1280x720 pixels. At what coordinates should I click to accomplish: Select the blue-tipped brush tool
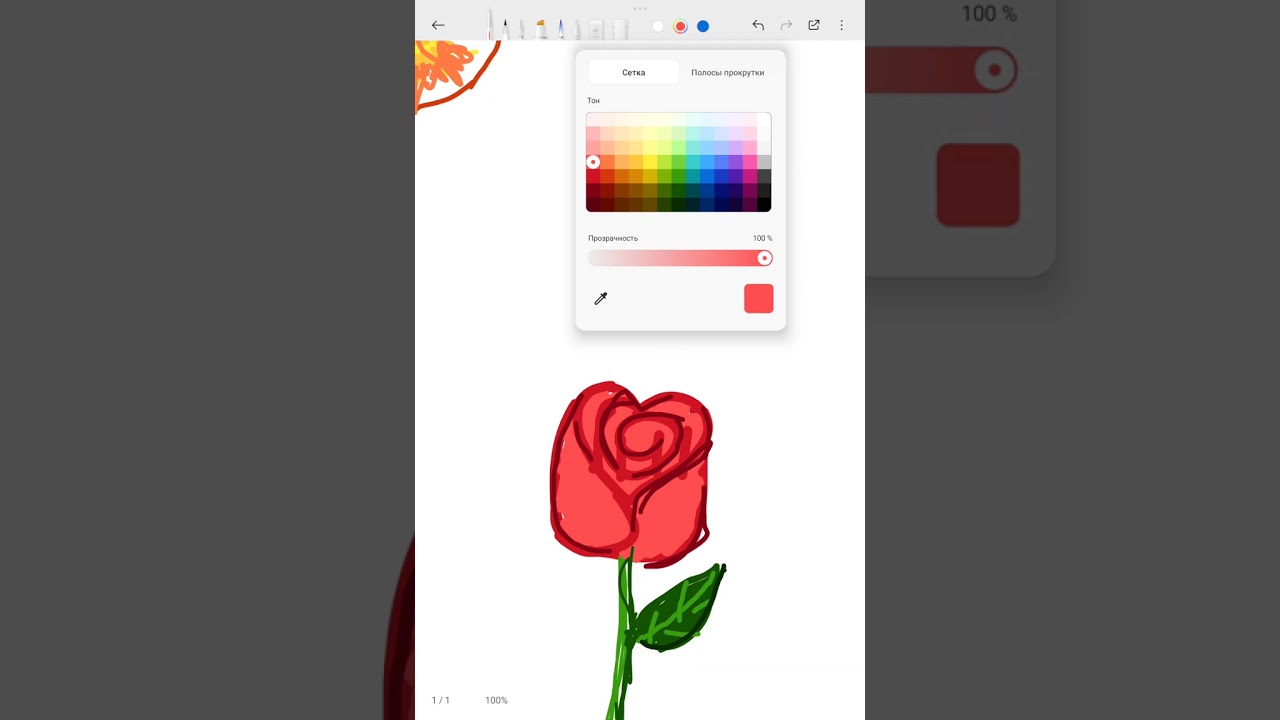(x=561, y=28)
